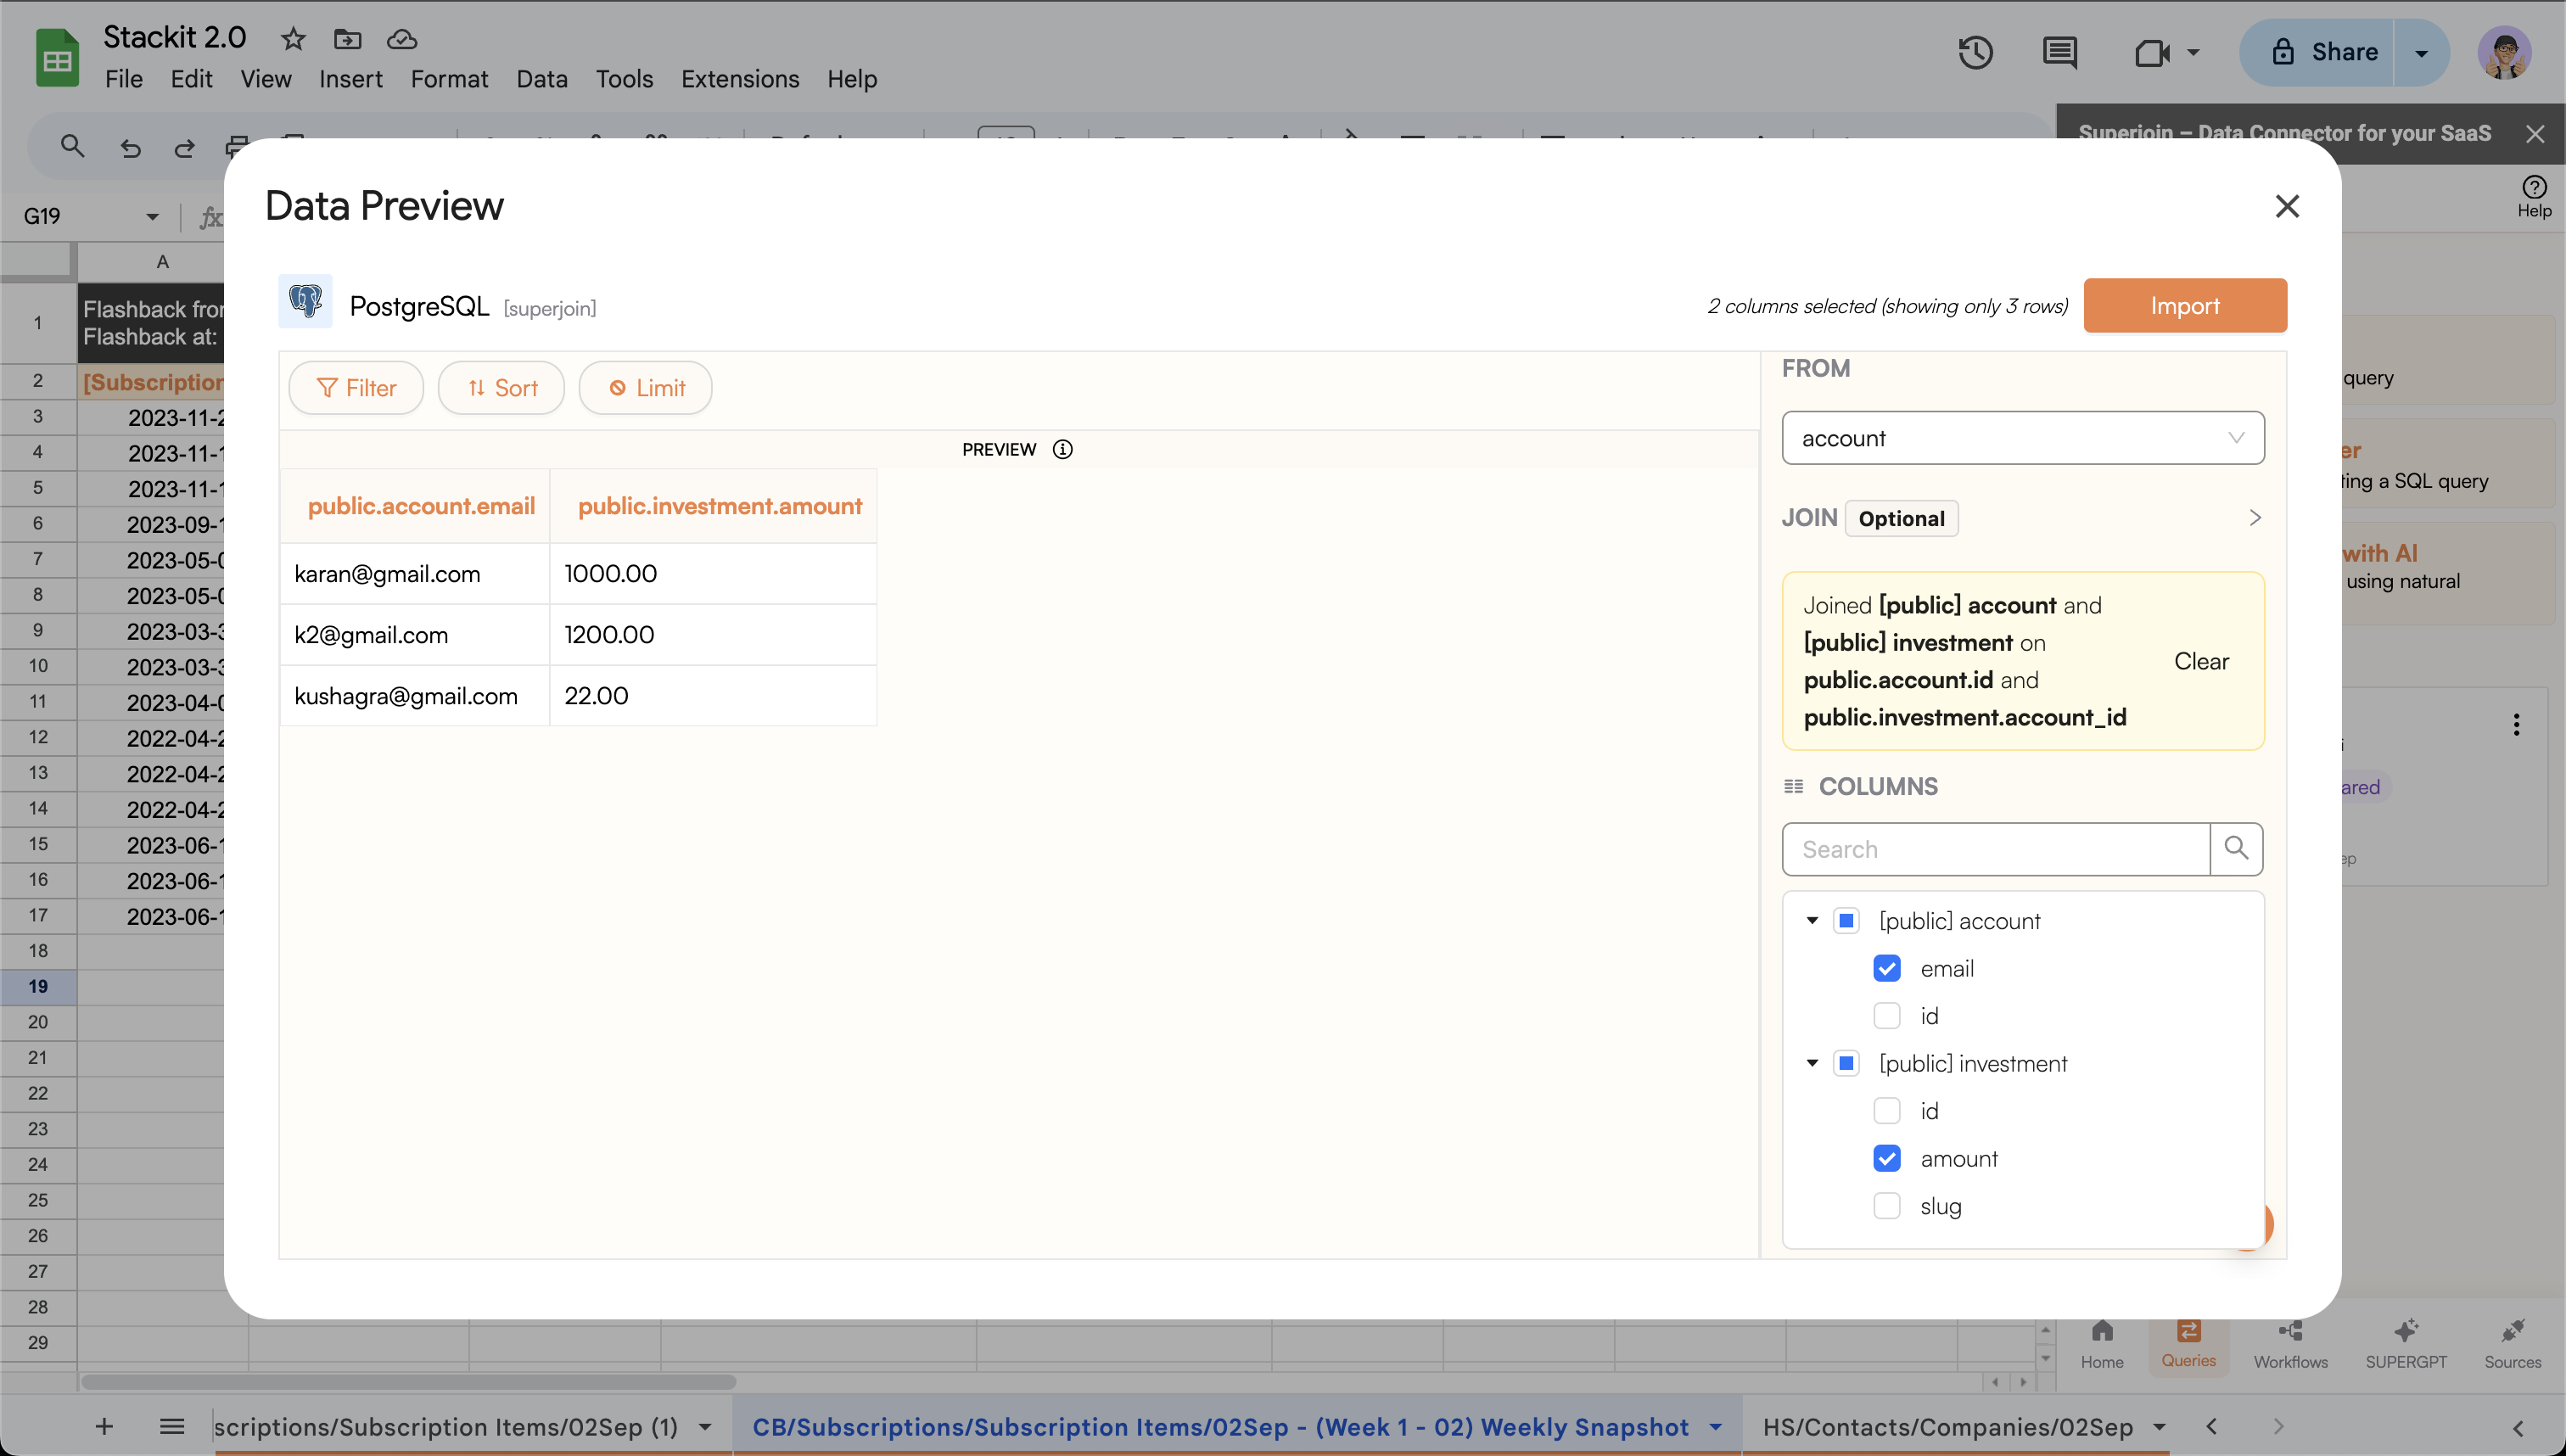This screenshot has height=1456, width=2566.
Task: Open the comments icon
Action: [x=2059, y=52]
